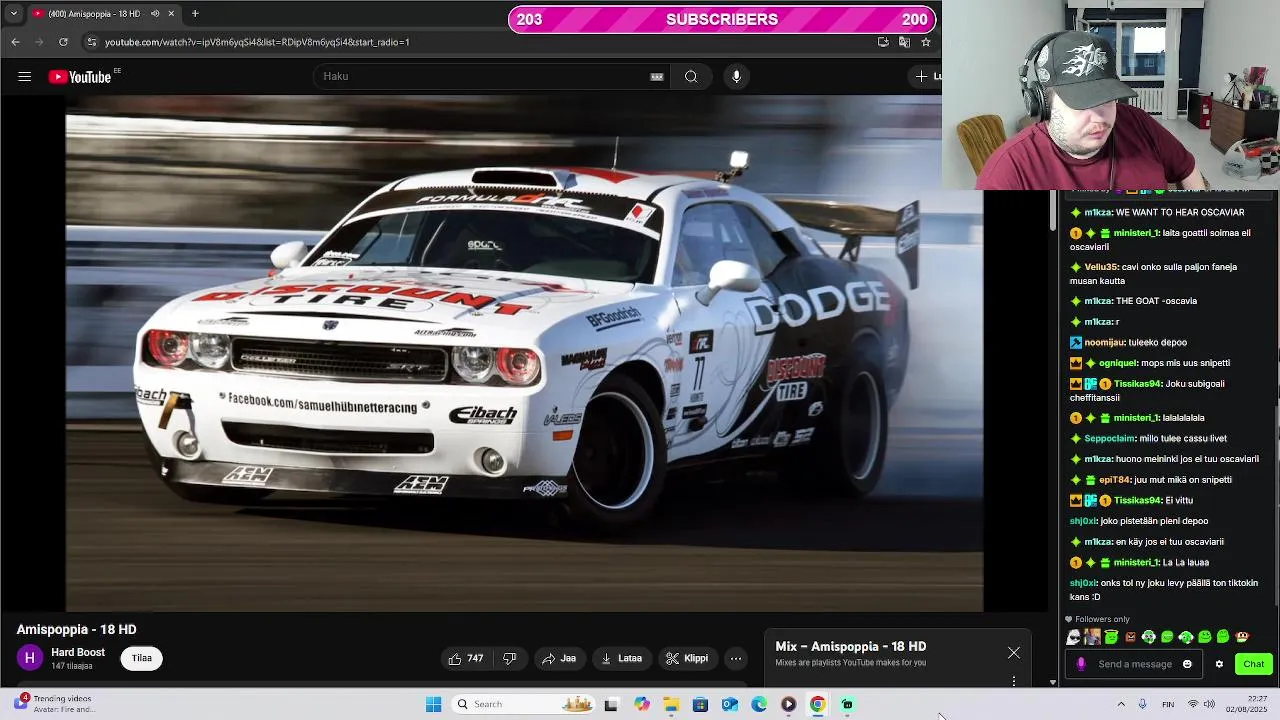Open more actions with the three-dot button
1280x720 pixels.
(736, 658)
